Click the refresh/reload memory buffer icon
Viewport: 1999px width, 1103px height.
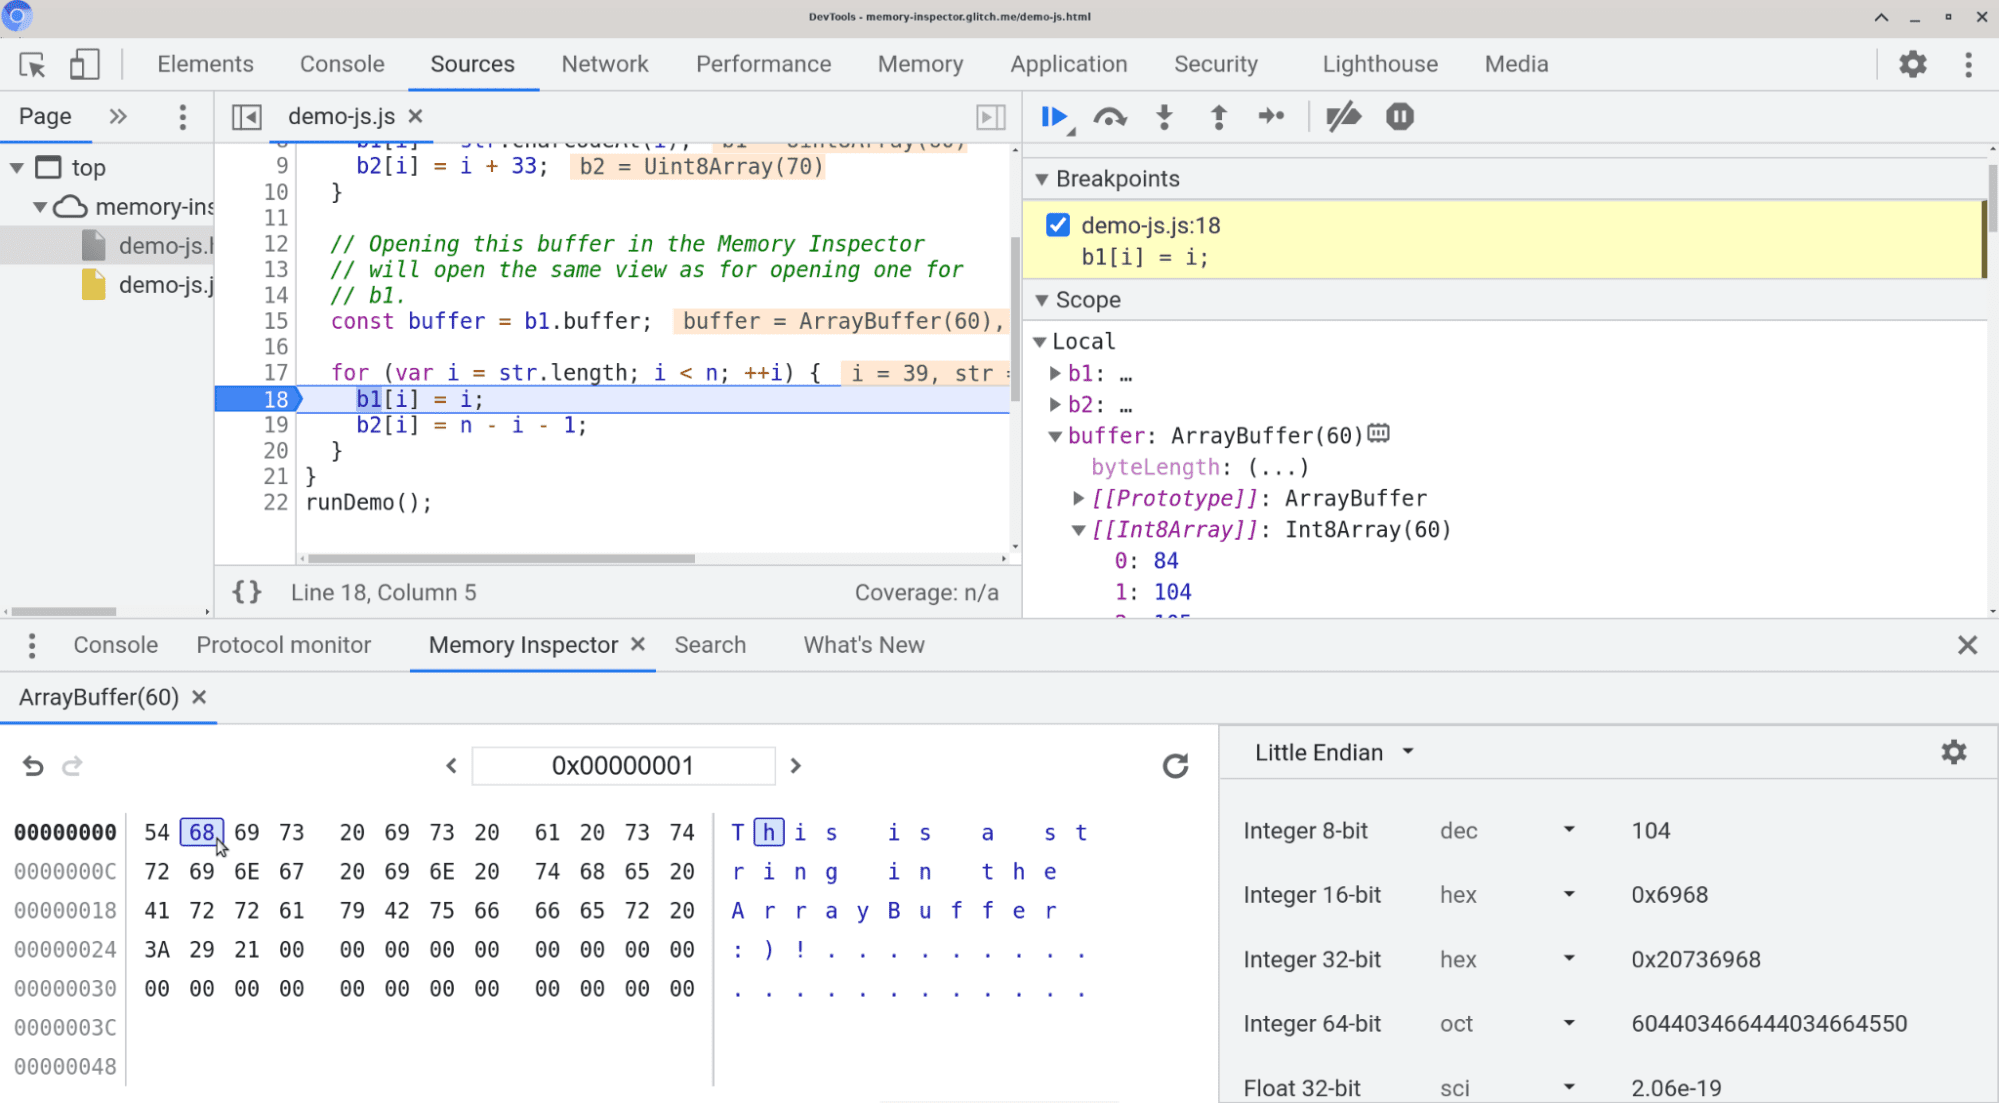1175,765
